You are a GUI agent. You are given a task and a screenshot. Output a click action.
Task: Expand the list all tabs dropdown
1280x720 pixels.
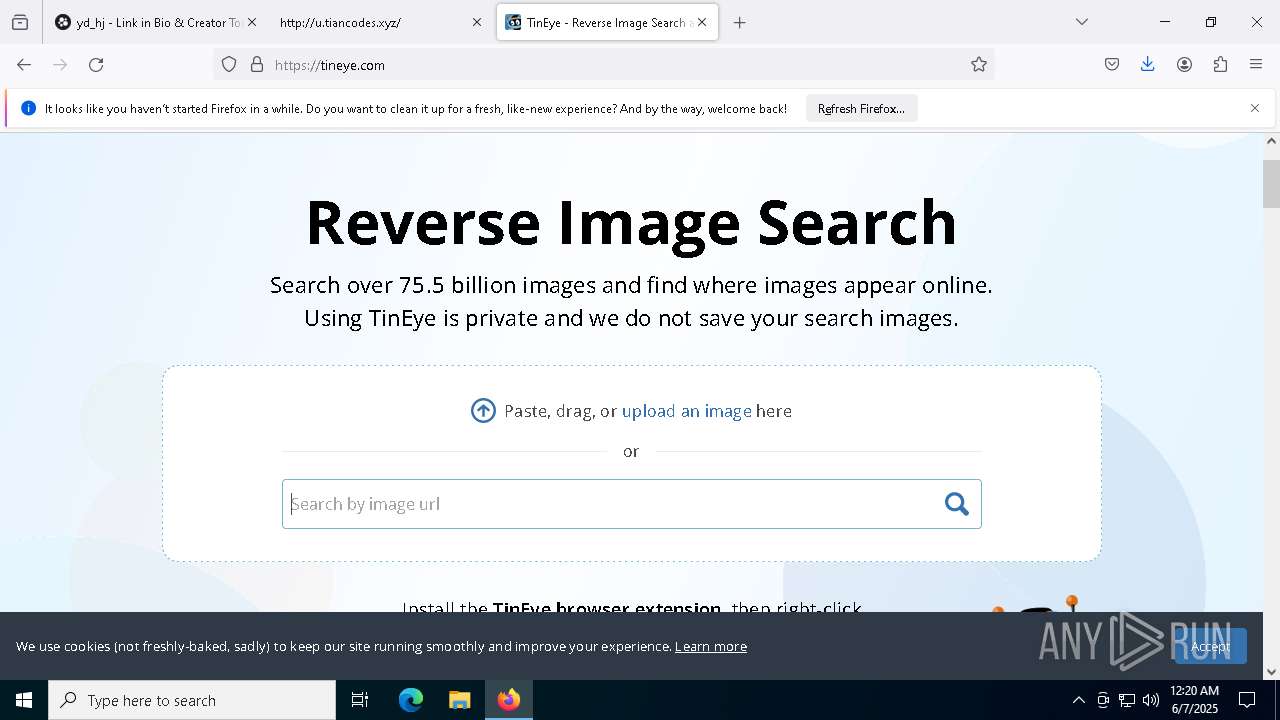click(1082, 22)
